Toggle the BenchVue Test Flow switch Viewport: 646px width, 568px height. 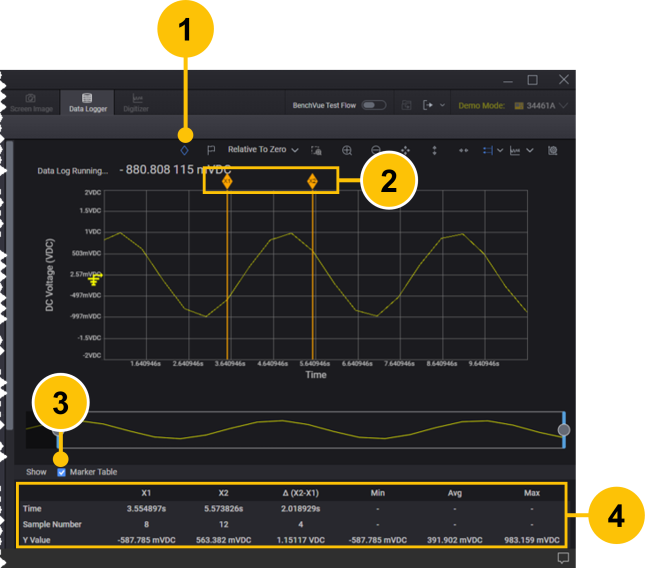pos(374,105)
